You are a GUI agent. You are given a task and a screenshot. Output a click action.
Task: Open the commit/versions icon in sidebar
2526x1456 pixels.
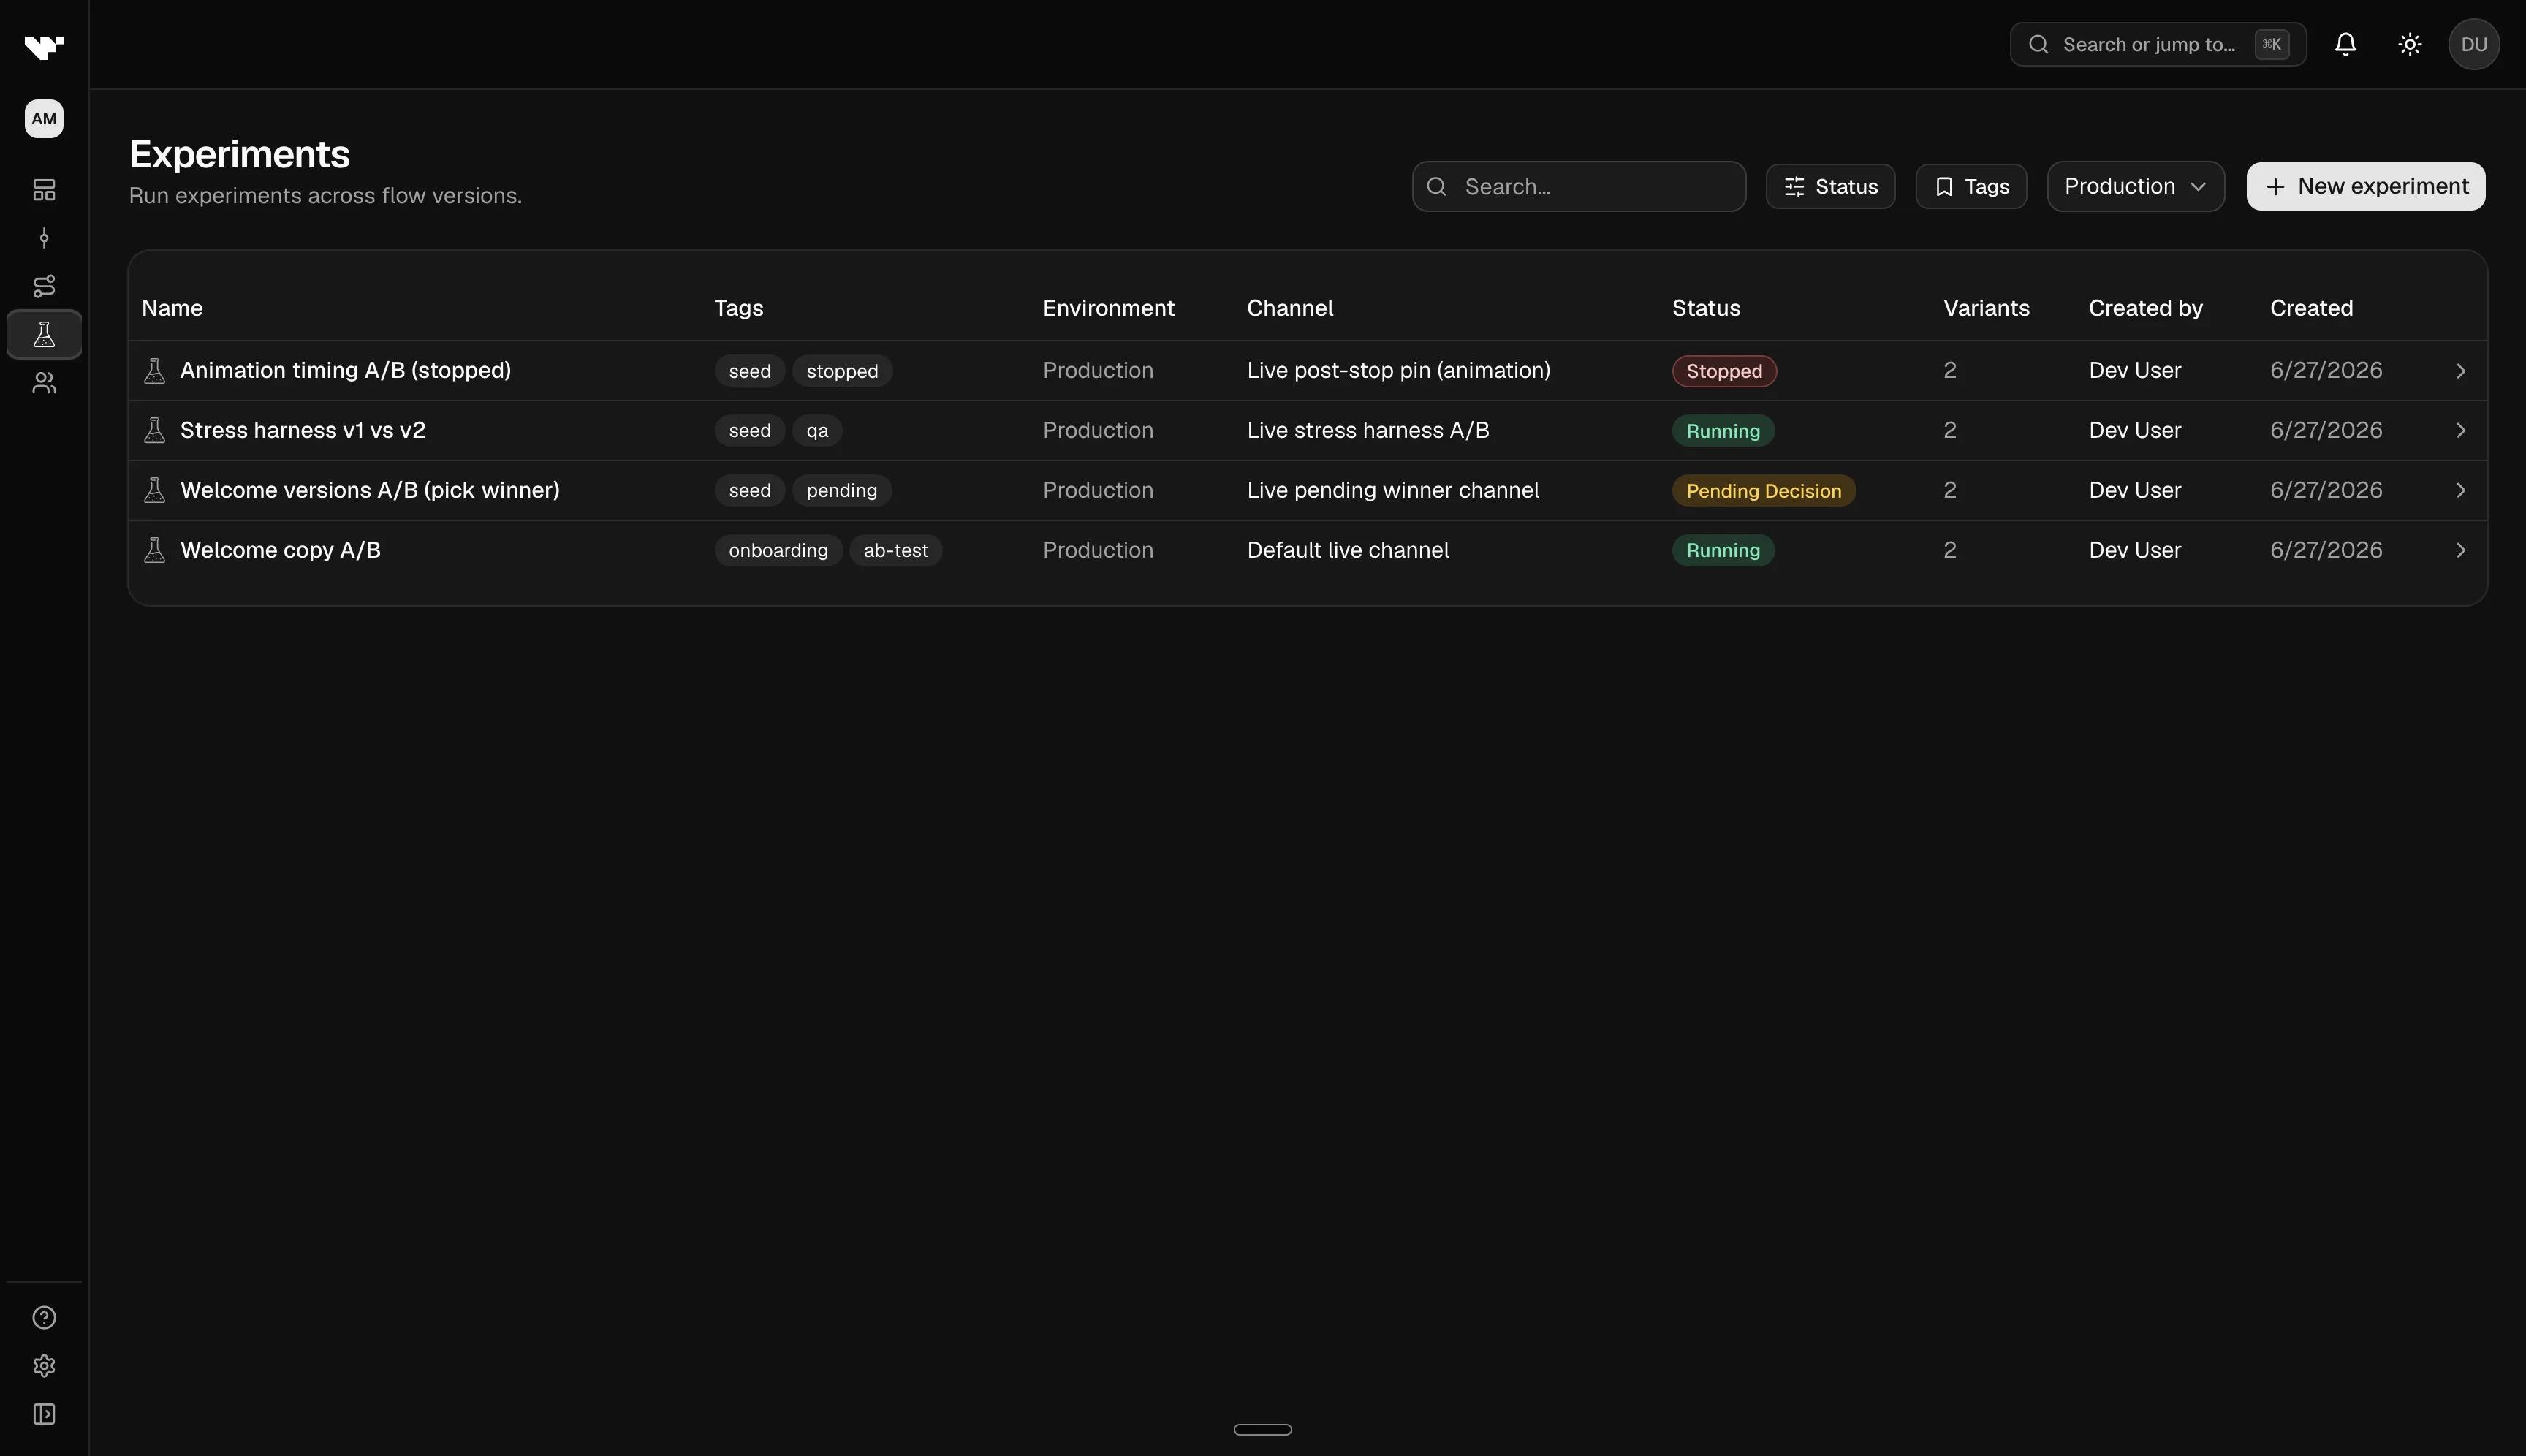[44, 237]
